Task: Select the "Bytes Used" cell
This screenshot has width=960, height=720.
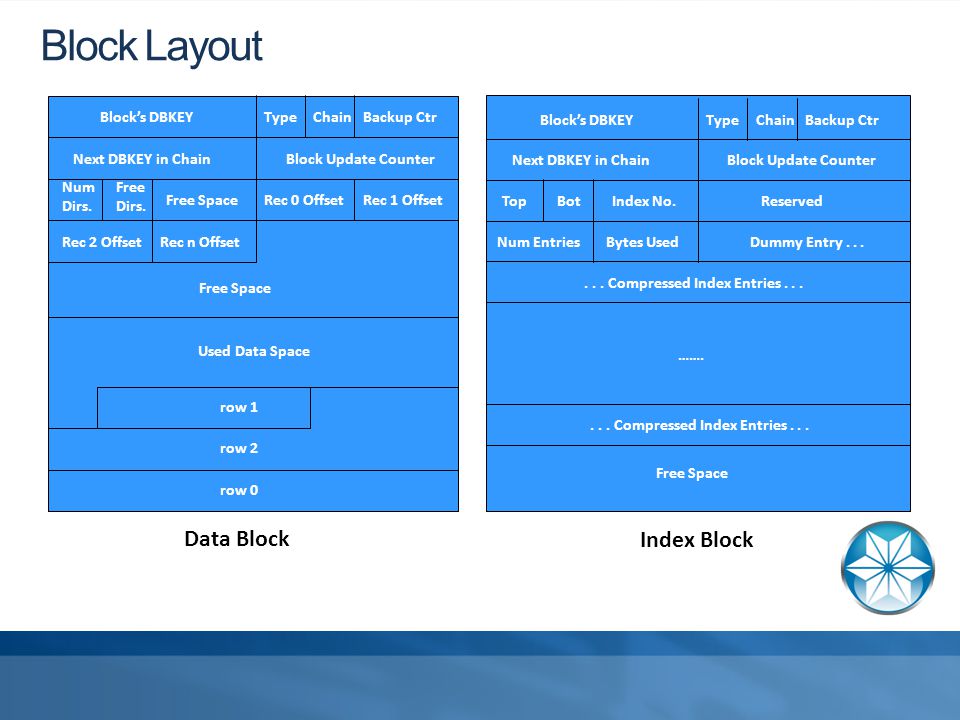Action: pos(646,242)
